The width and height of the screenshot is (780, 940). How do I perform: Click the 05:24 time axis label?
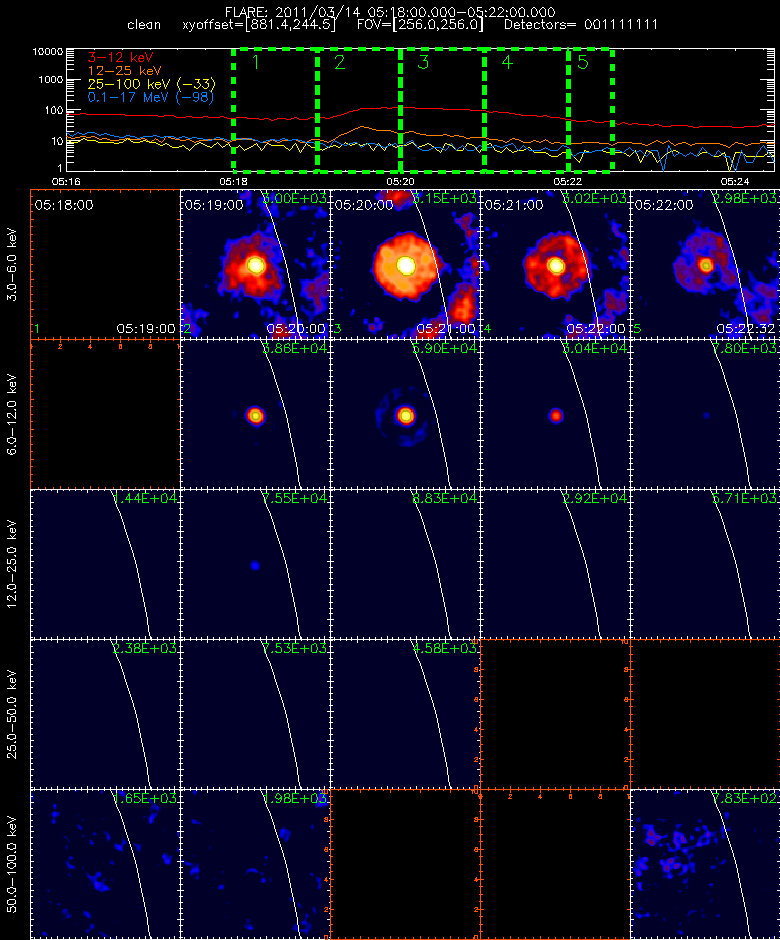coord(735,181)
